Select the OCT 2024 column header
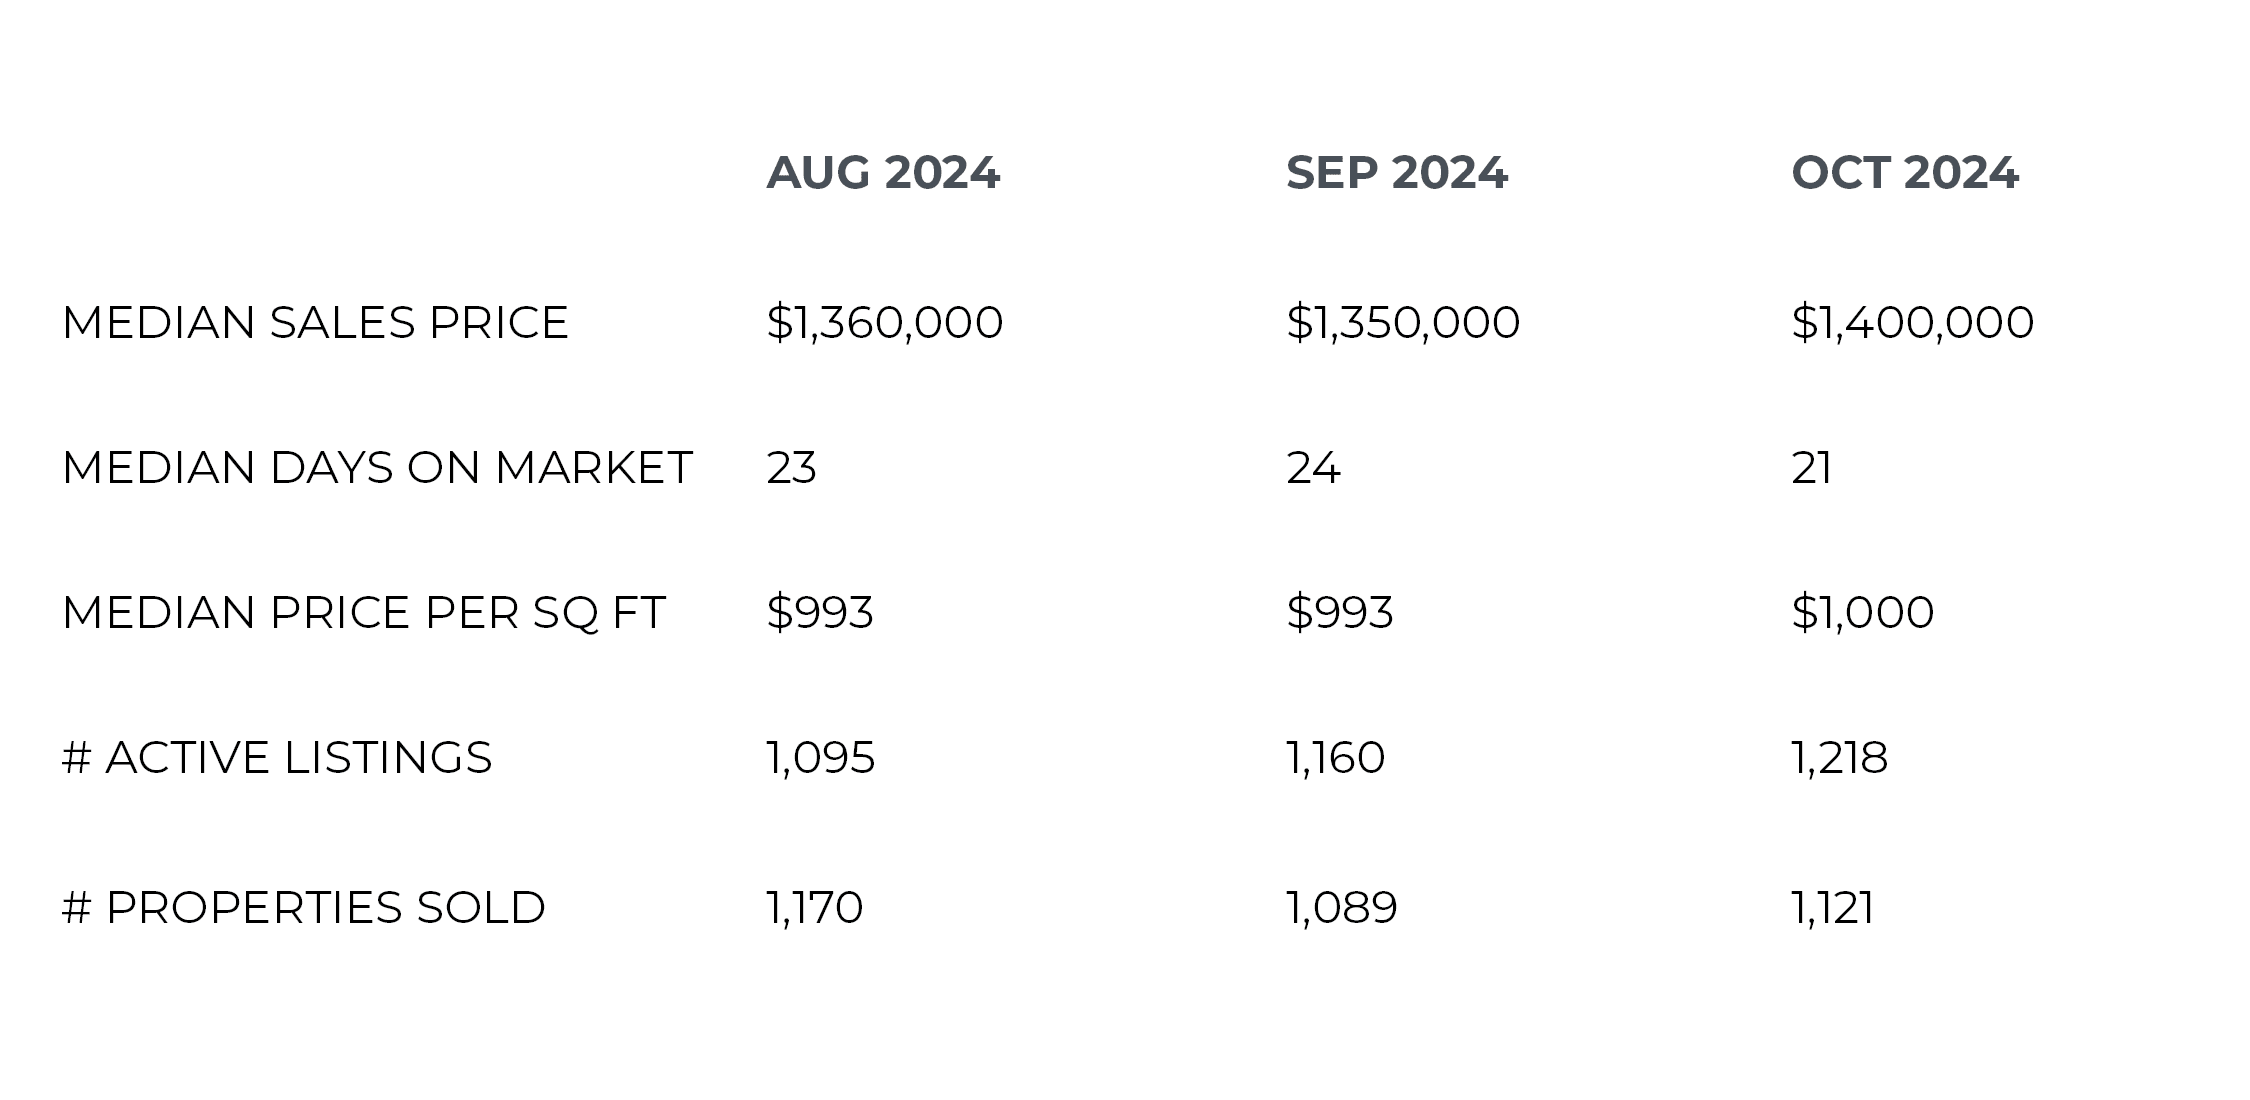The height and width of the screenshot is (1100, 2250). pyautogui.click(x=1905, y=172)
